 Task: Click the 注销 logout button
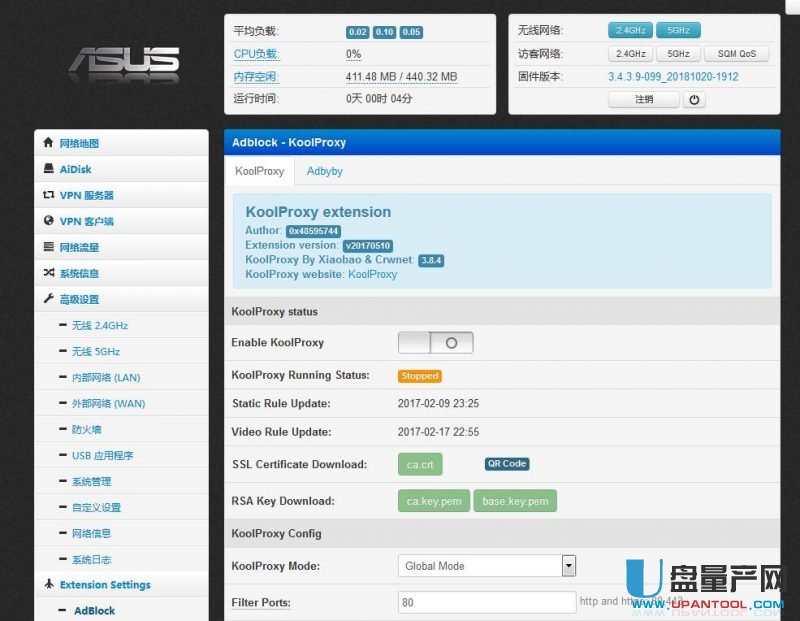pyautogui.click(x=644, y=100)
